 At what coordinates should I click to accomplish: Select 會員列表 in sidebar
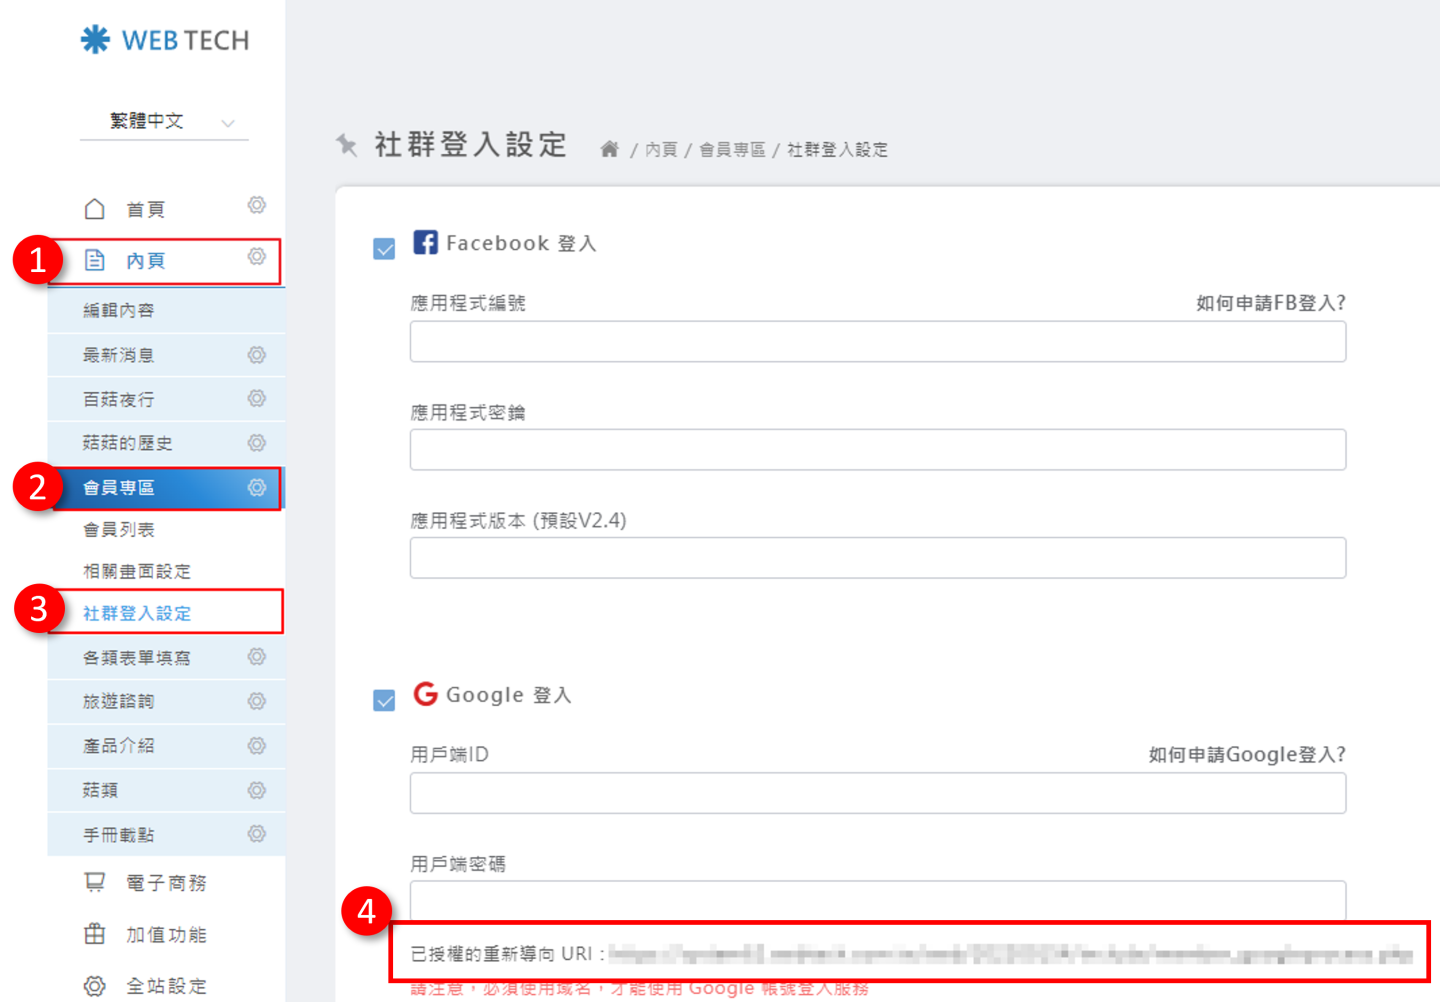[119, 530]
